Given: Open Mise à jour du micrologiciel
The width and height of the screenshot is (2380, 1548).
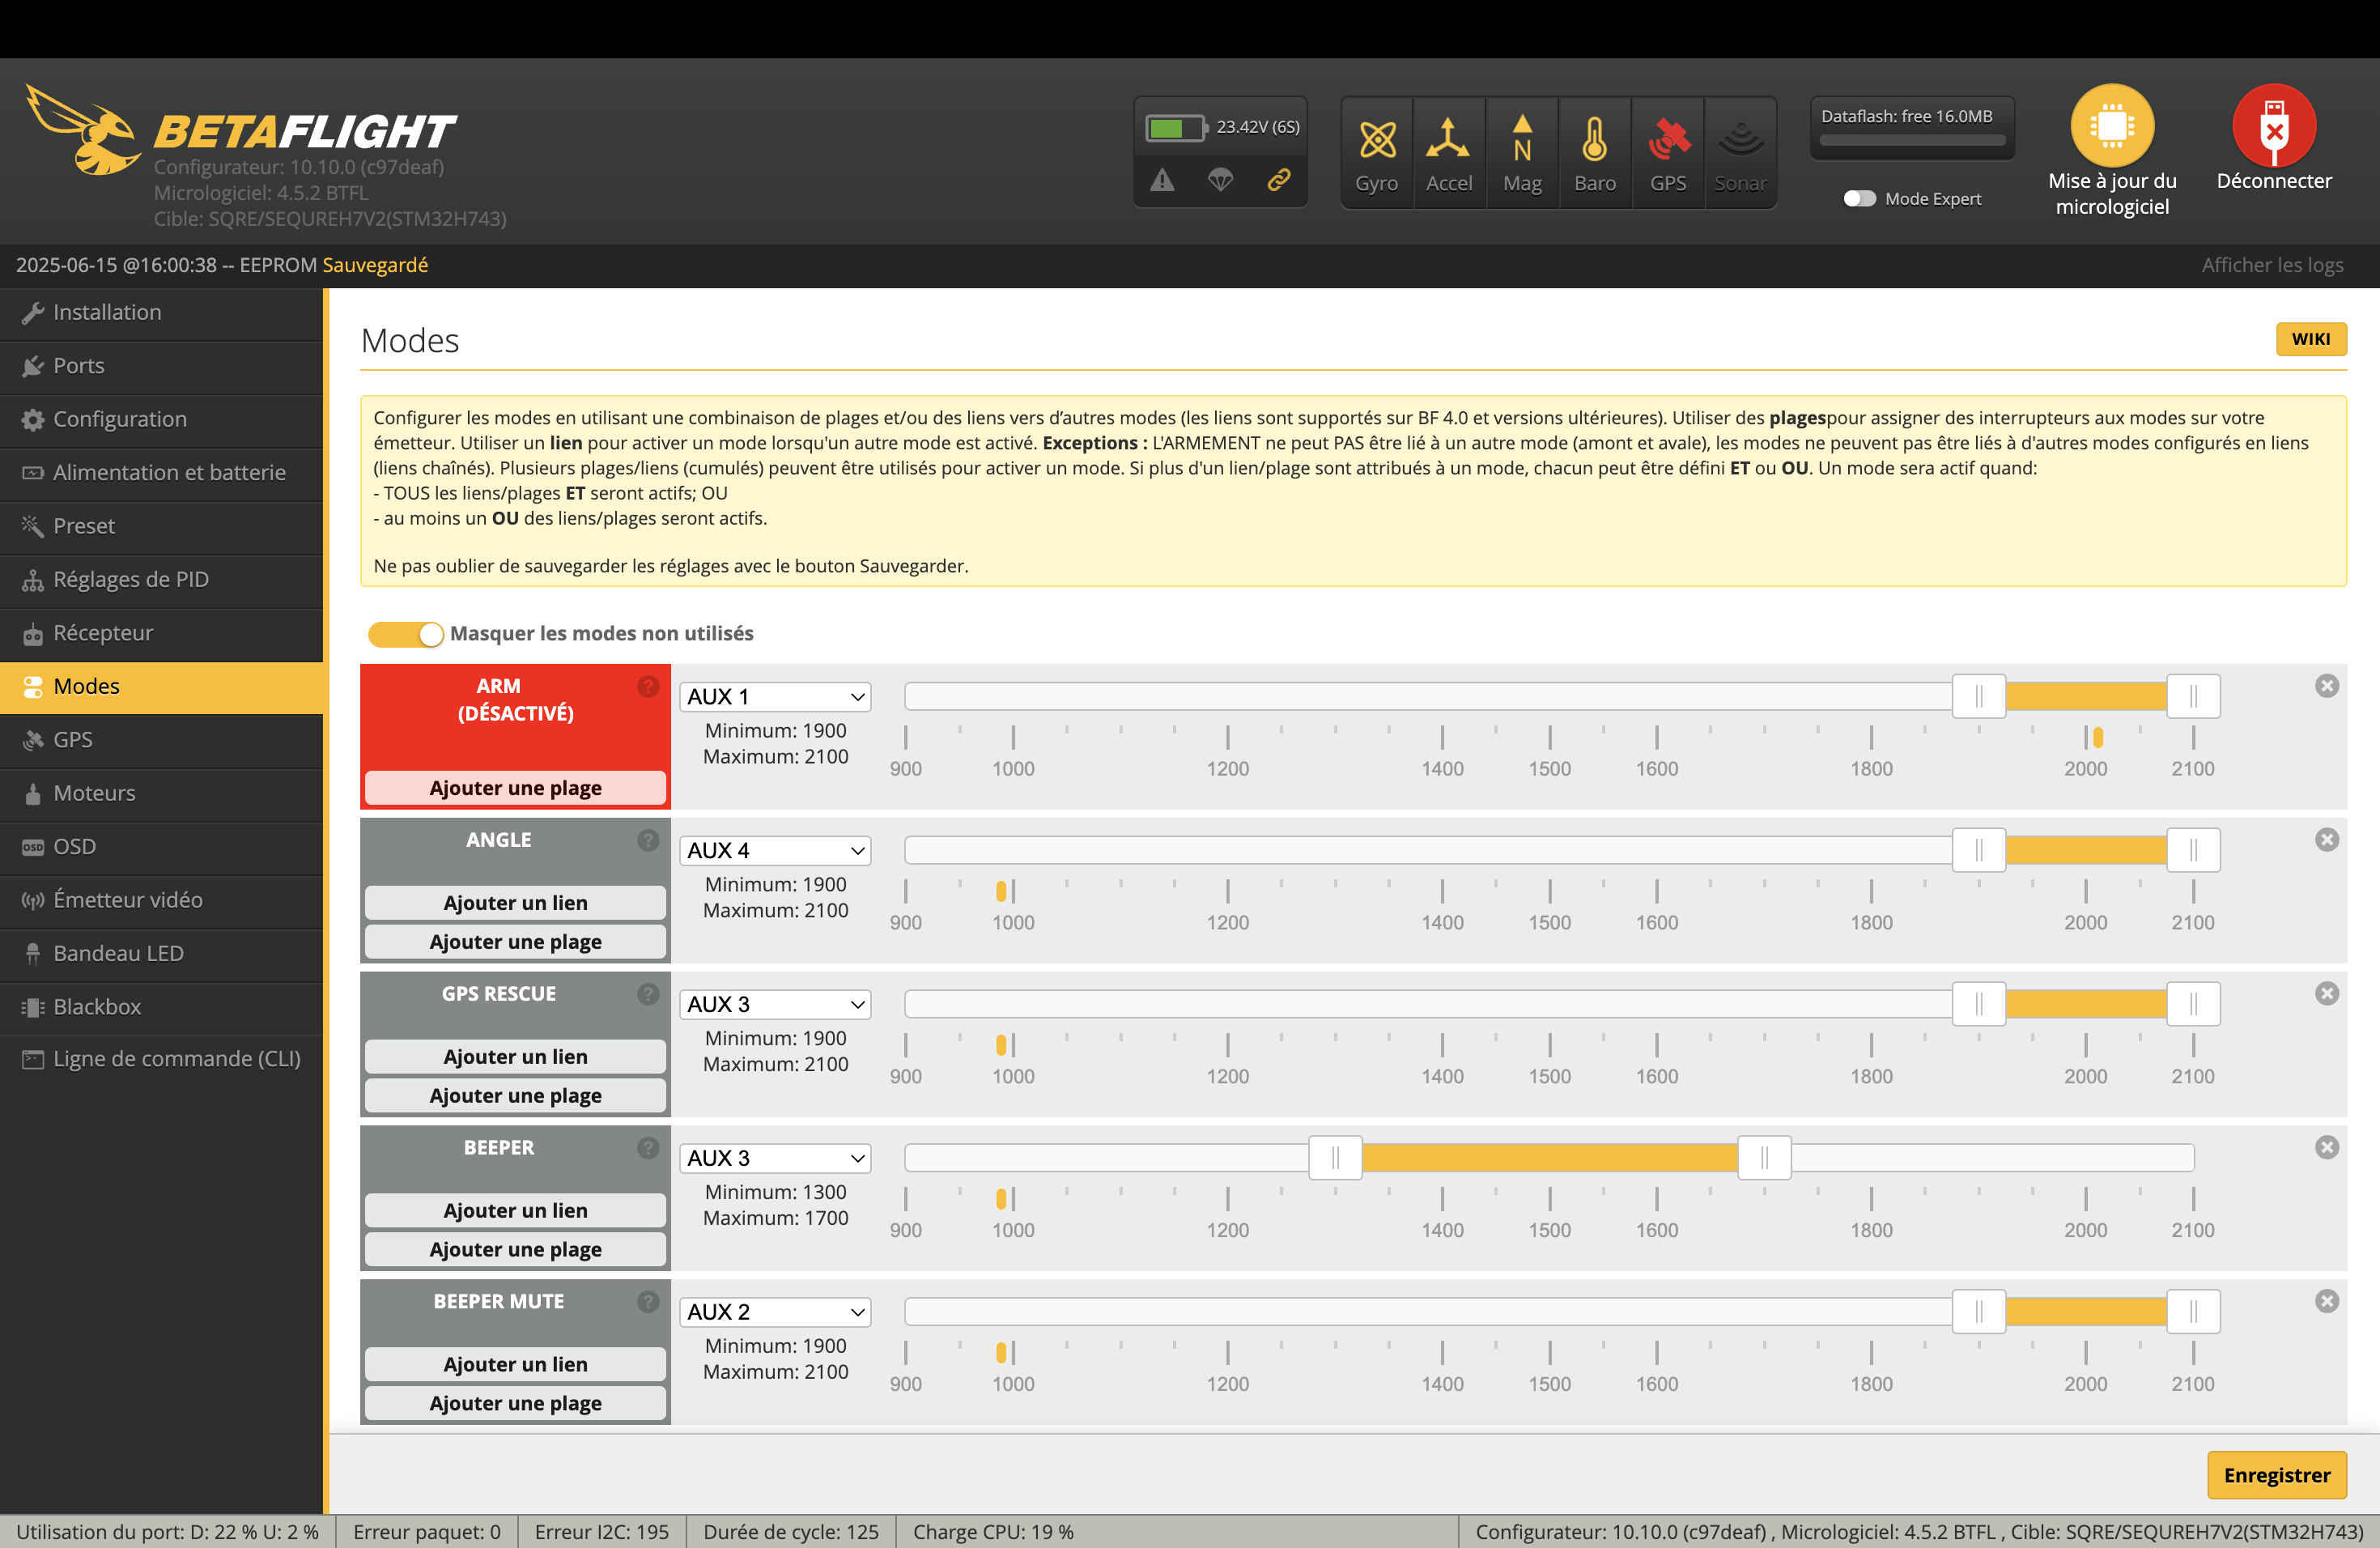Looking at the screenshot, I should [x=2111, y=126].
